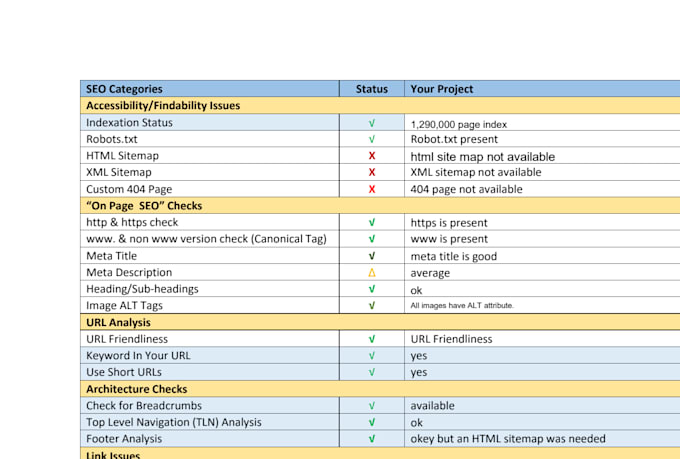Click the '1,290,000 page index' cell
This screenshot has width=680, height=459.
point(542,123)
